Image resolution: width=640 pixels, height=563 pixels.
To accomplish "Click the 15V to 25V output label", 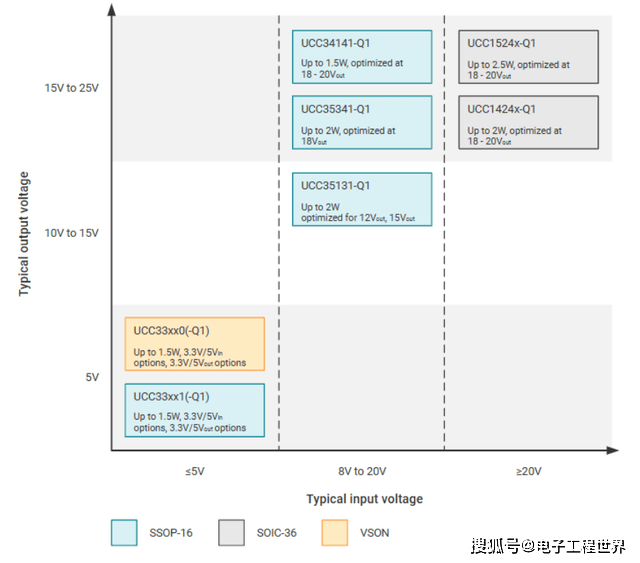I will coord(71,88).
